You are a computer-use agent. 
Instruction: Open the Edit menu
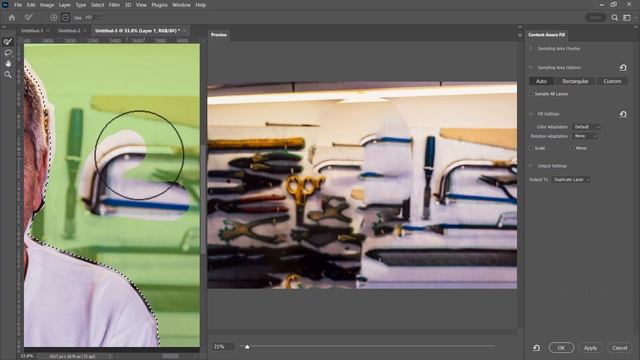31,5
